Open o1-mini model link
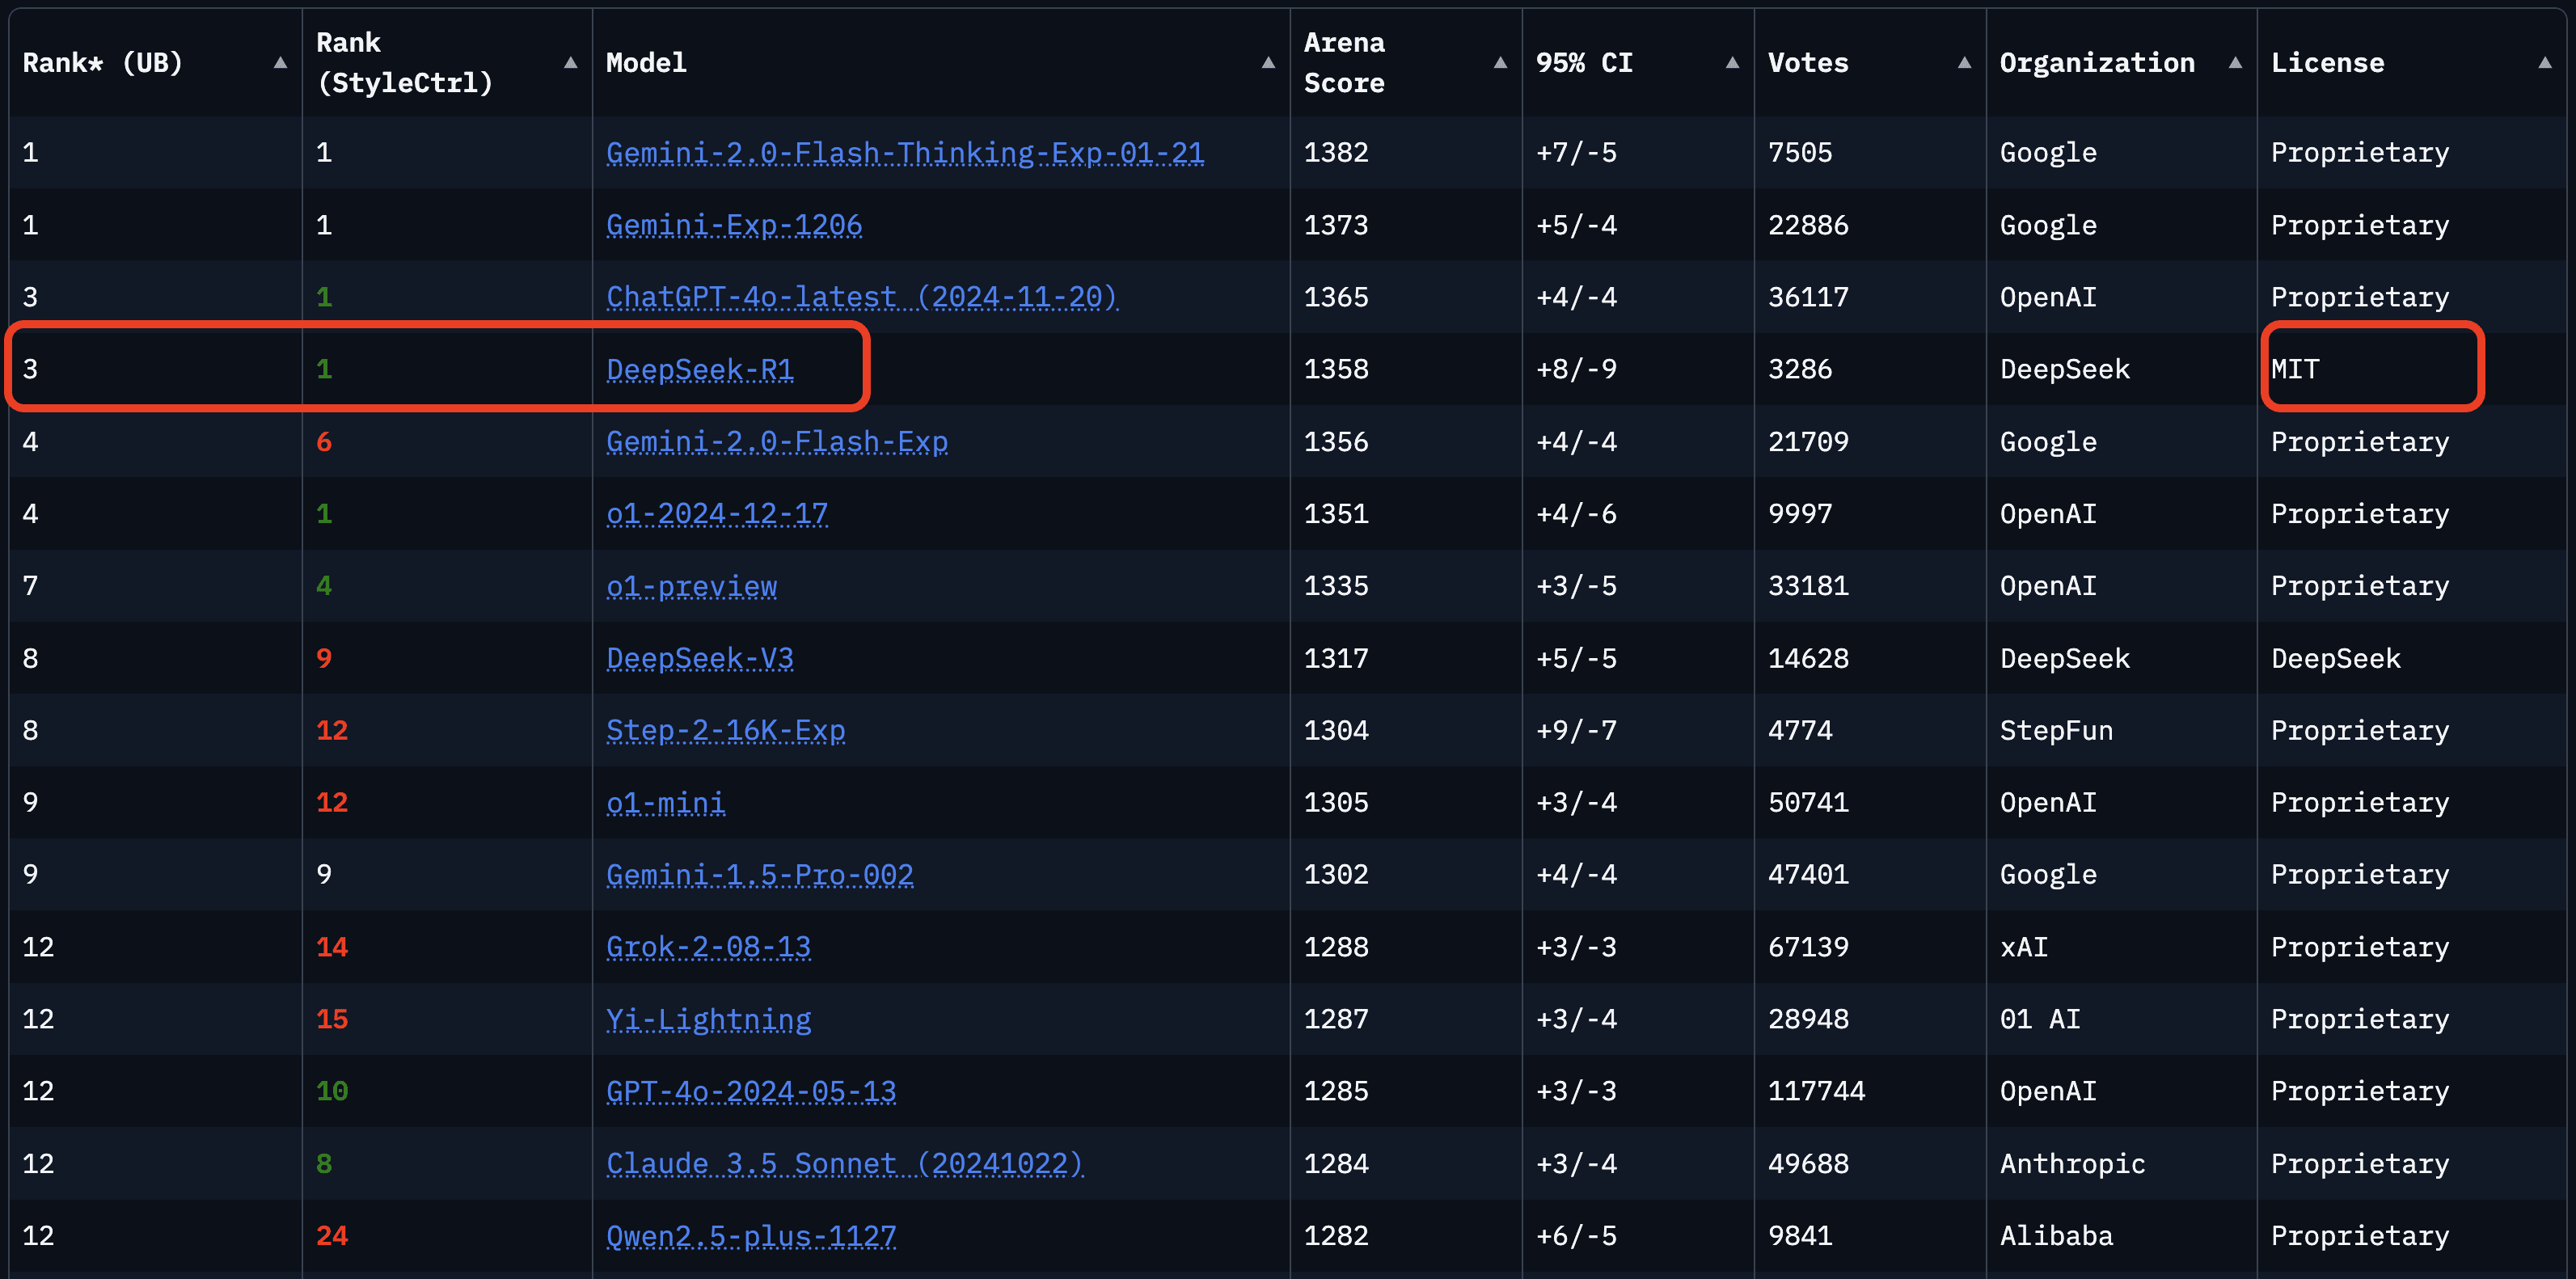 tap(666, 803)
